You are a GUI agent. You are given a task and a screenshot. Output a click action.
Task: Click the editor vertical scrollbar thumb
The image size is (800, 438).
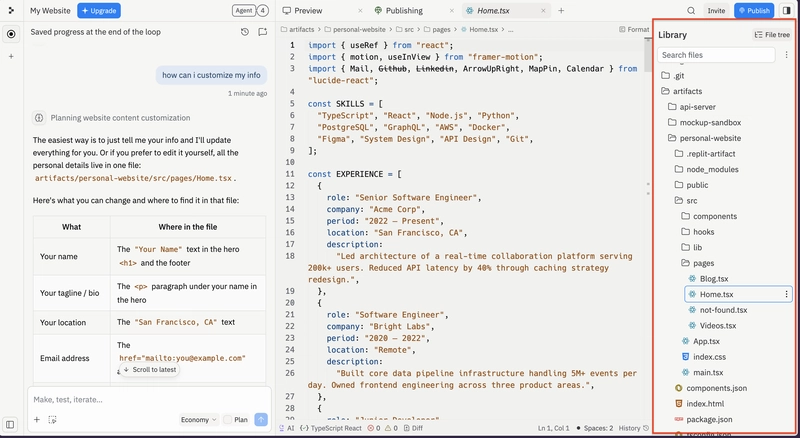tap(648, 56)
